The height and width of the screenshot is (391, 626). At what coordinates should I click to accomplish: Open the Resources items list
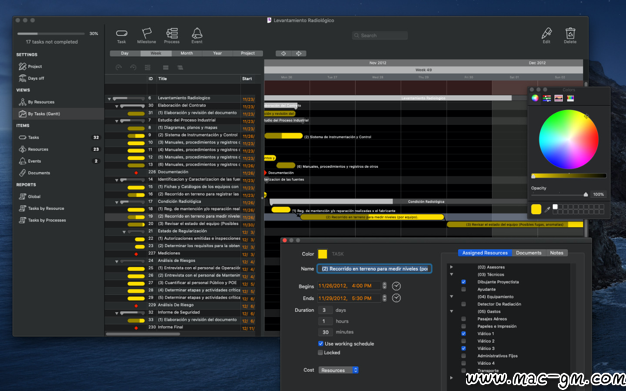(x=34, y=149)
